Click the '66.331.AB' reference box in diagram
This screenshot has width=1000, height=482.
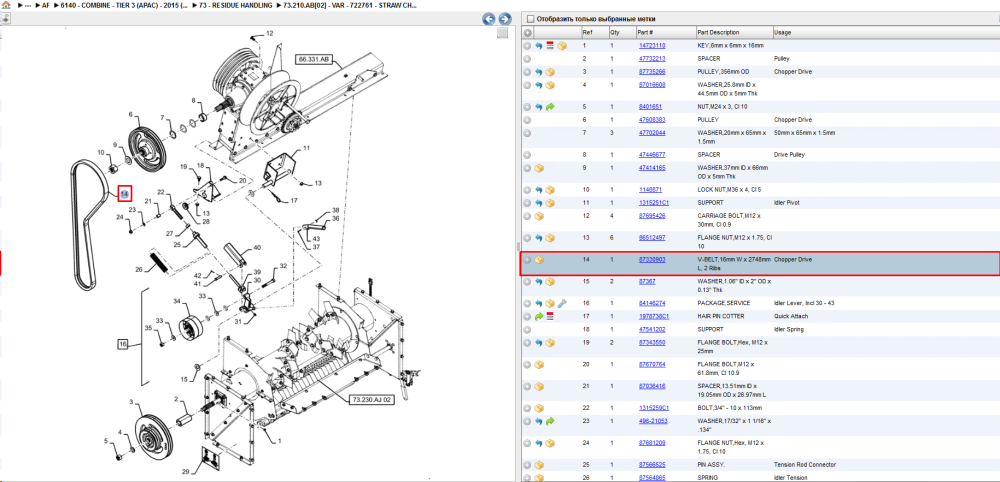pos(313,59)
